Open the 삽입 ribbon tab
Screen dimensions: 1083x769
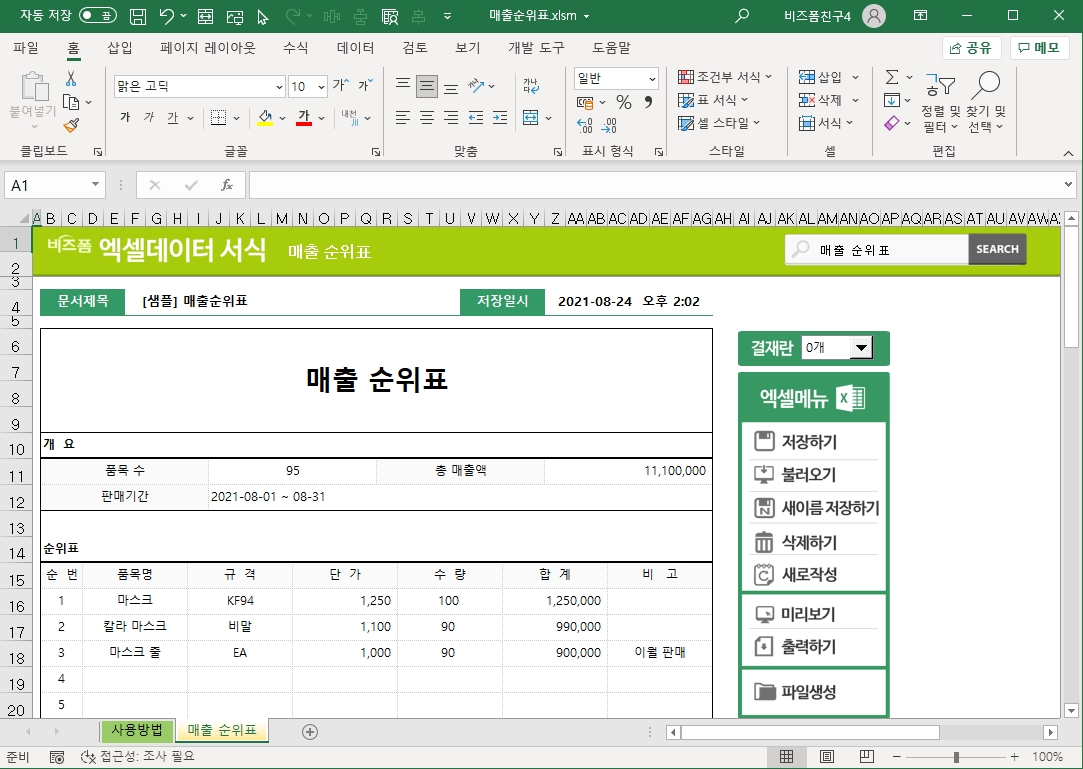tap(120, 48)
